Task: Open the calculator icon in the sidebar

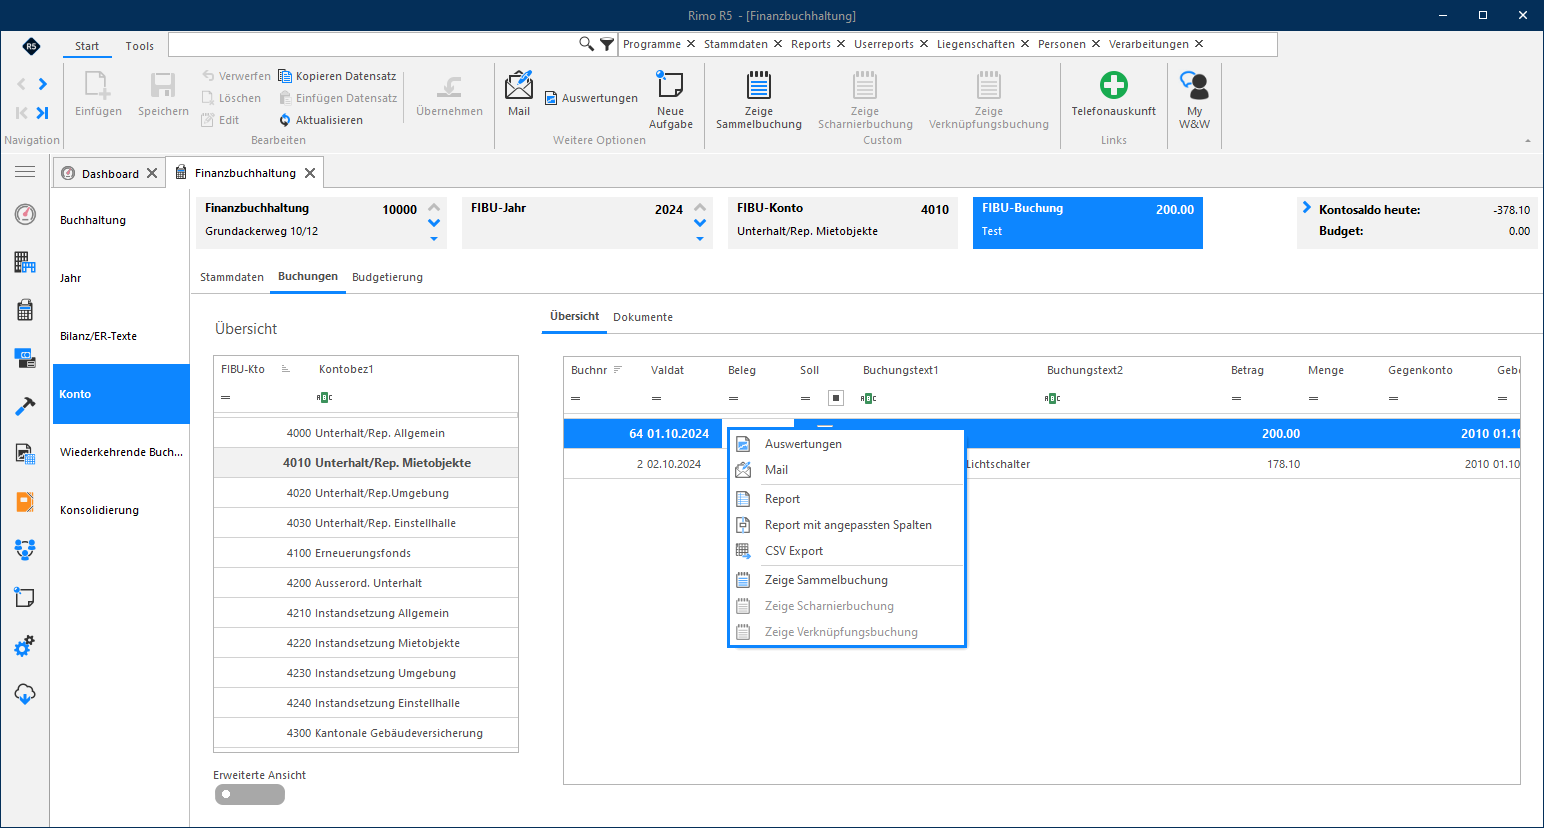Action: click(25, 310)
